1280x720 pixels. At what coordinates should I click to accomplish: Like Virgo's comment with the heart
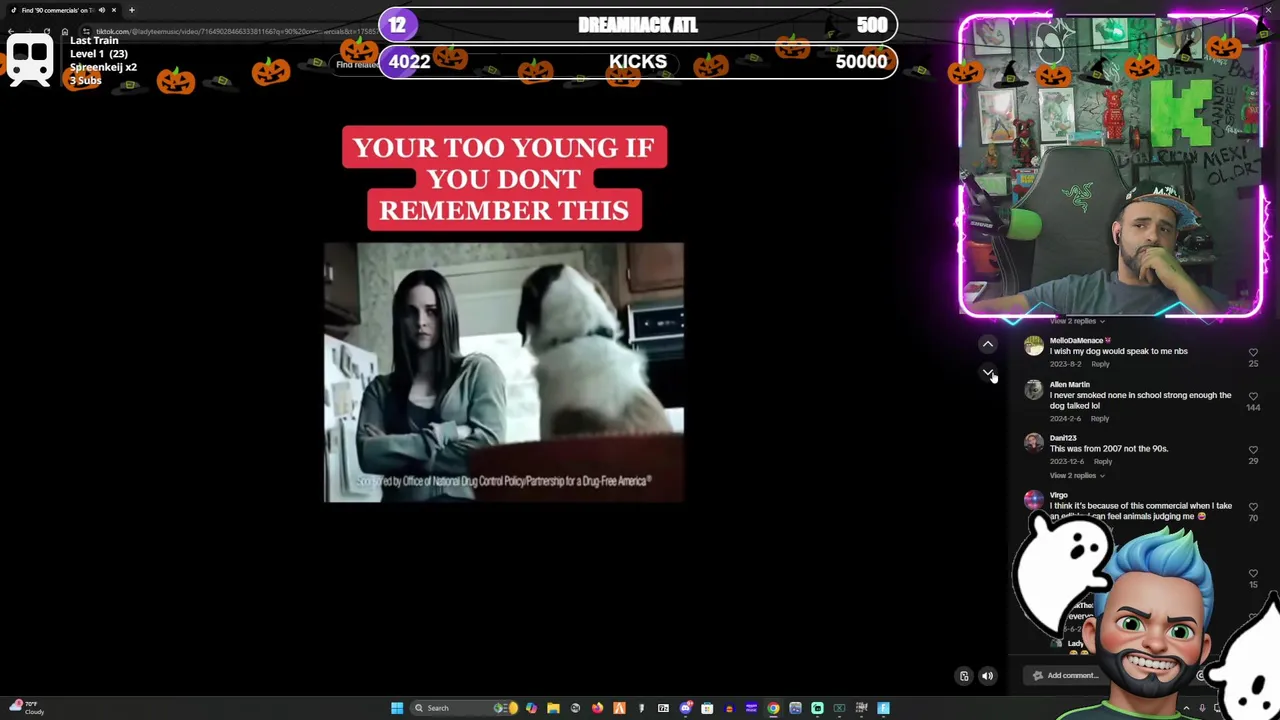(1253, 507)
